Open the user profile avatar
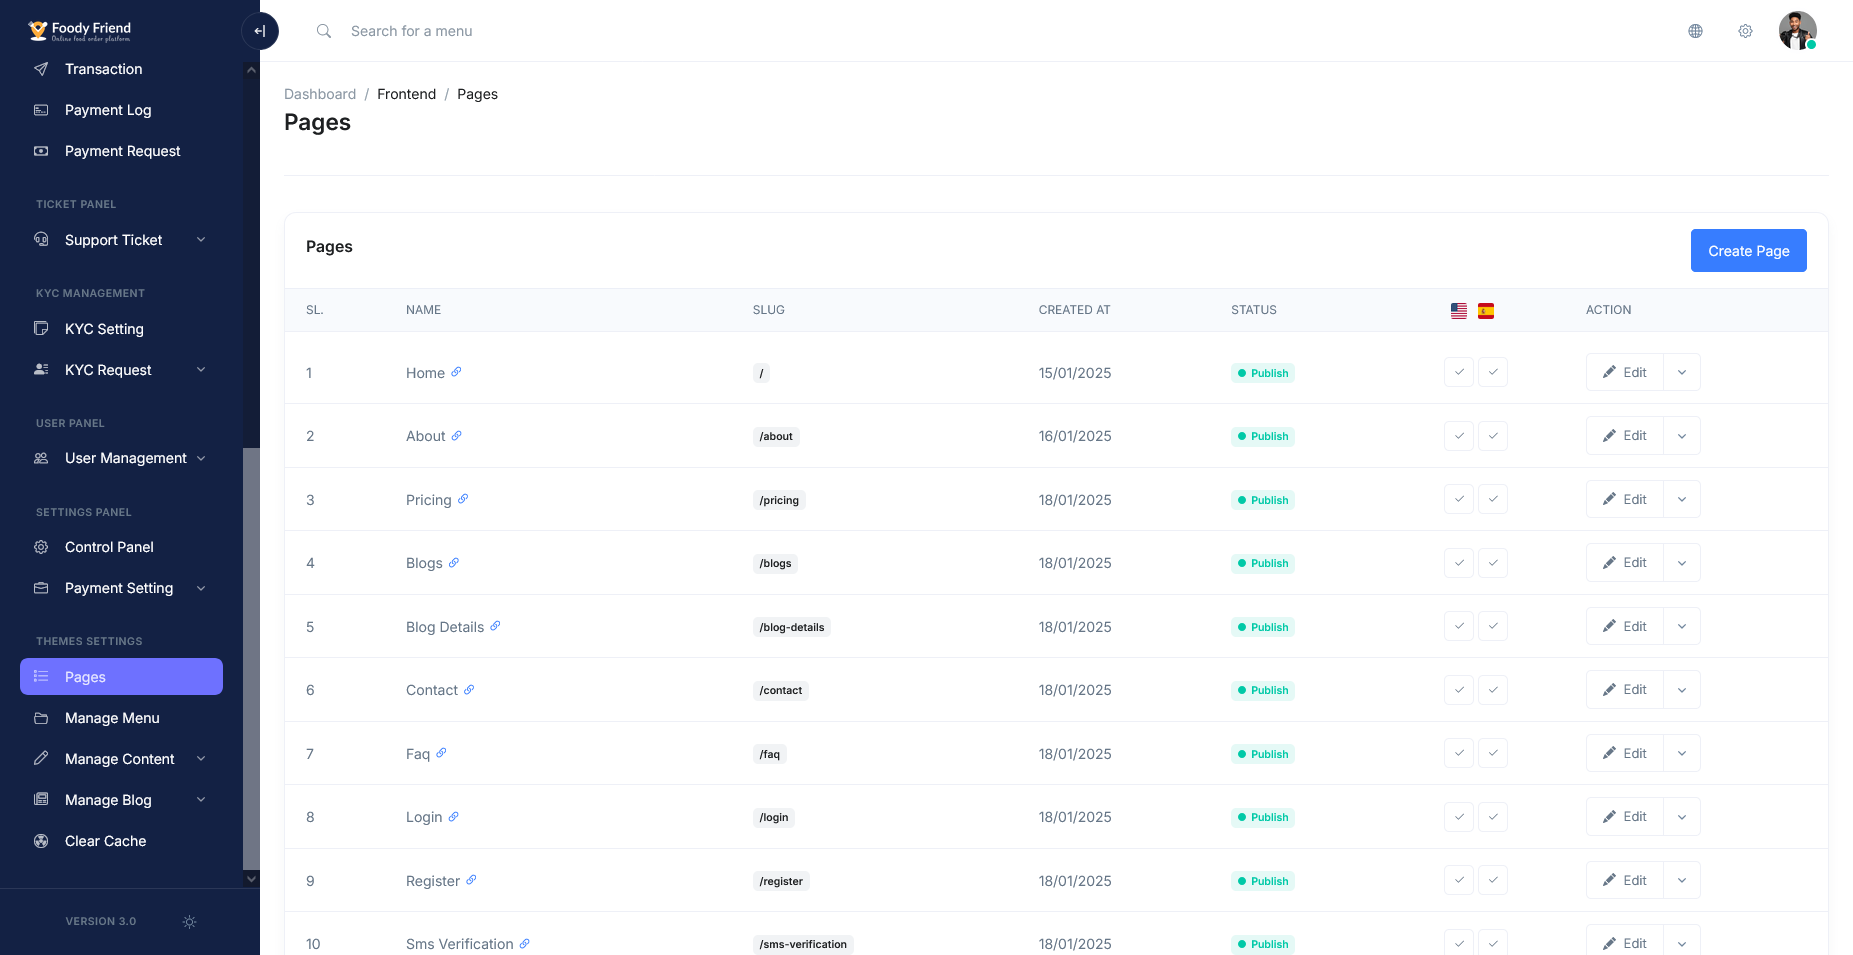 [1797, 31]
